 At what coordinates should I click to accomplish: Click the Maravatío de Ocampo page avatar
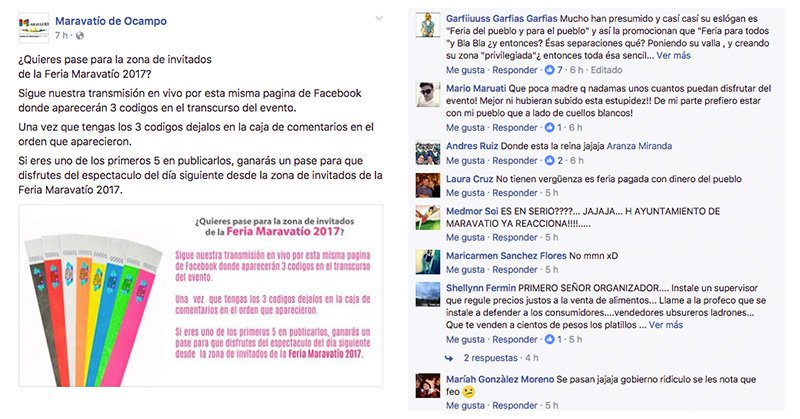(x=34, y=28)
